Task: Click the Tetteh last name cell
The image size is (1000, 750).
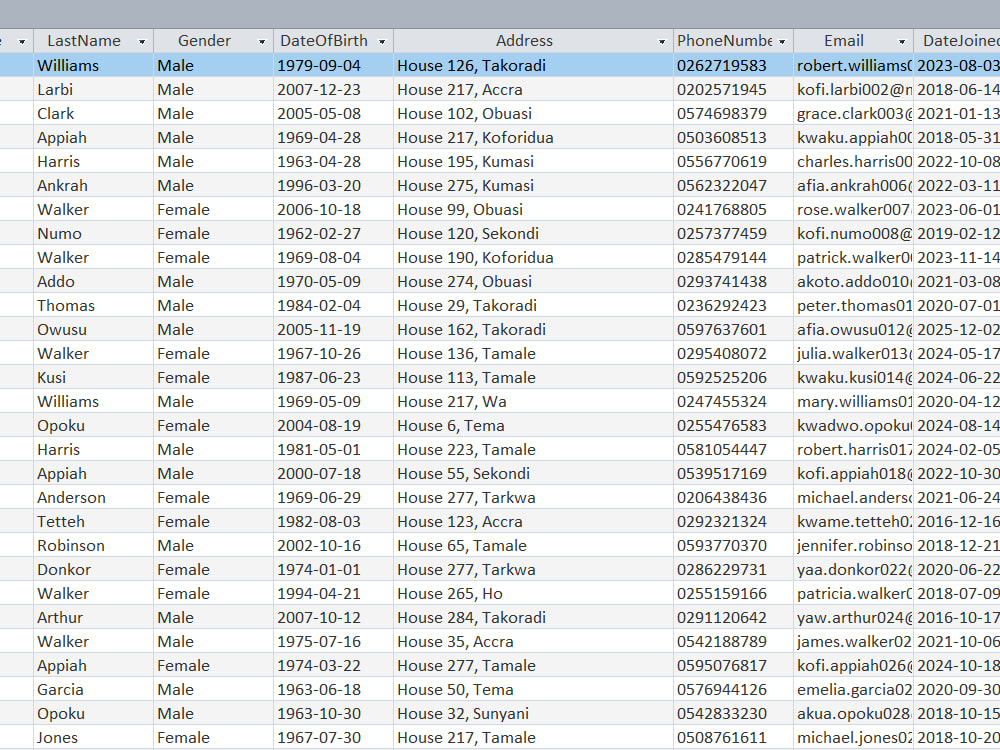Action: [93, 522]
